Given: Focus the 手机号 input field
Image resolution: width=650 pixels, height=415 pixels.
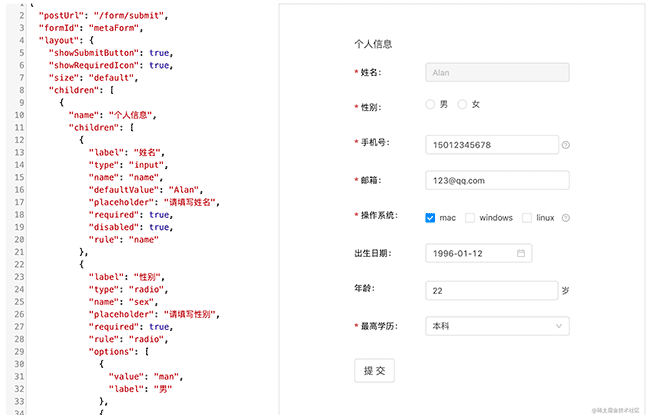Looking at the screenshot, I should (492, 145).
